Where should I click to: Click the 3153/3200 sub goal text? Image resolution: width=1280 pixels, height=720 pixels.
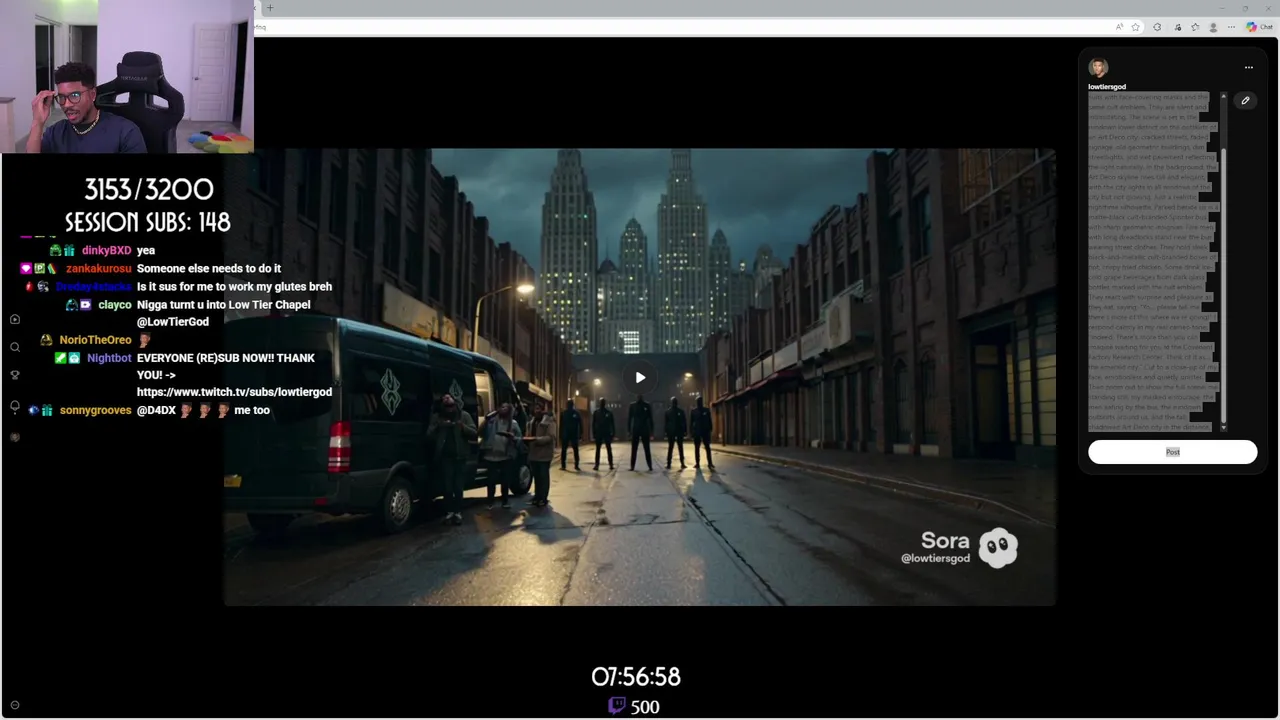click(x=149, y=190)
